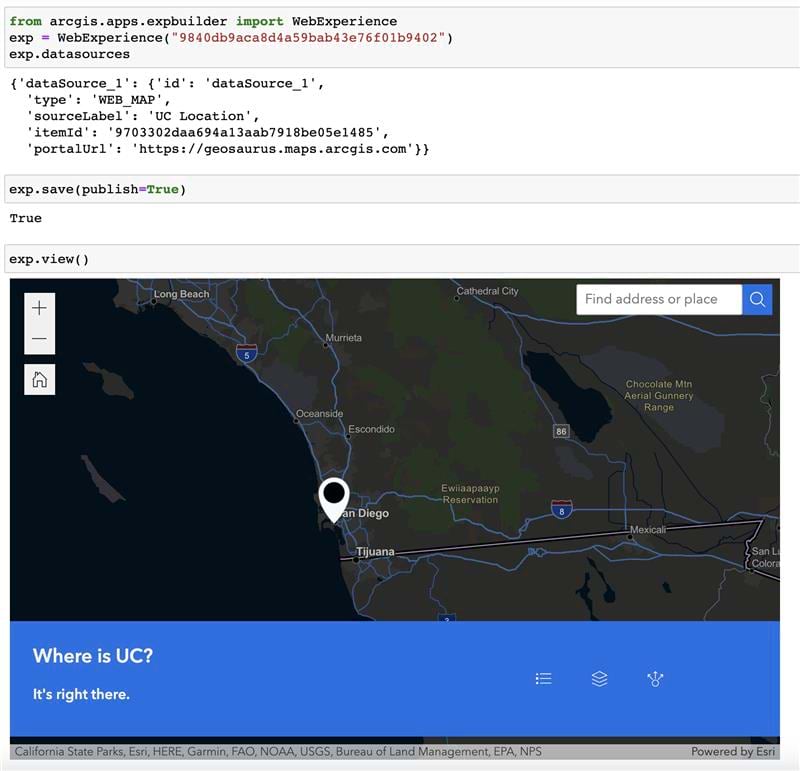The image size is (800, 771).
Task: Click the Mexicali map label
Action: point(647,530)
